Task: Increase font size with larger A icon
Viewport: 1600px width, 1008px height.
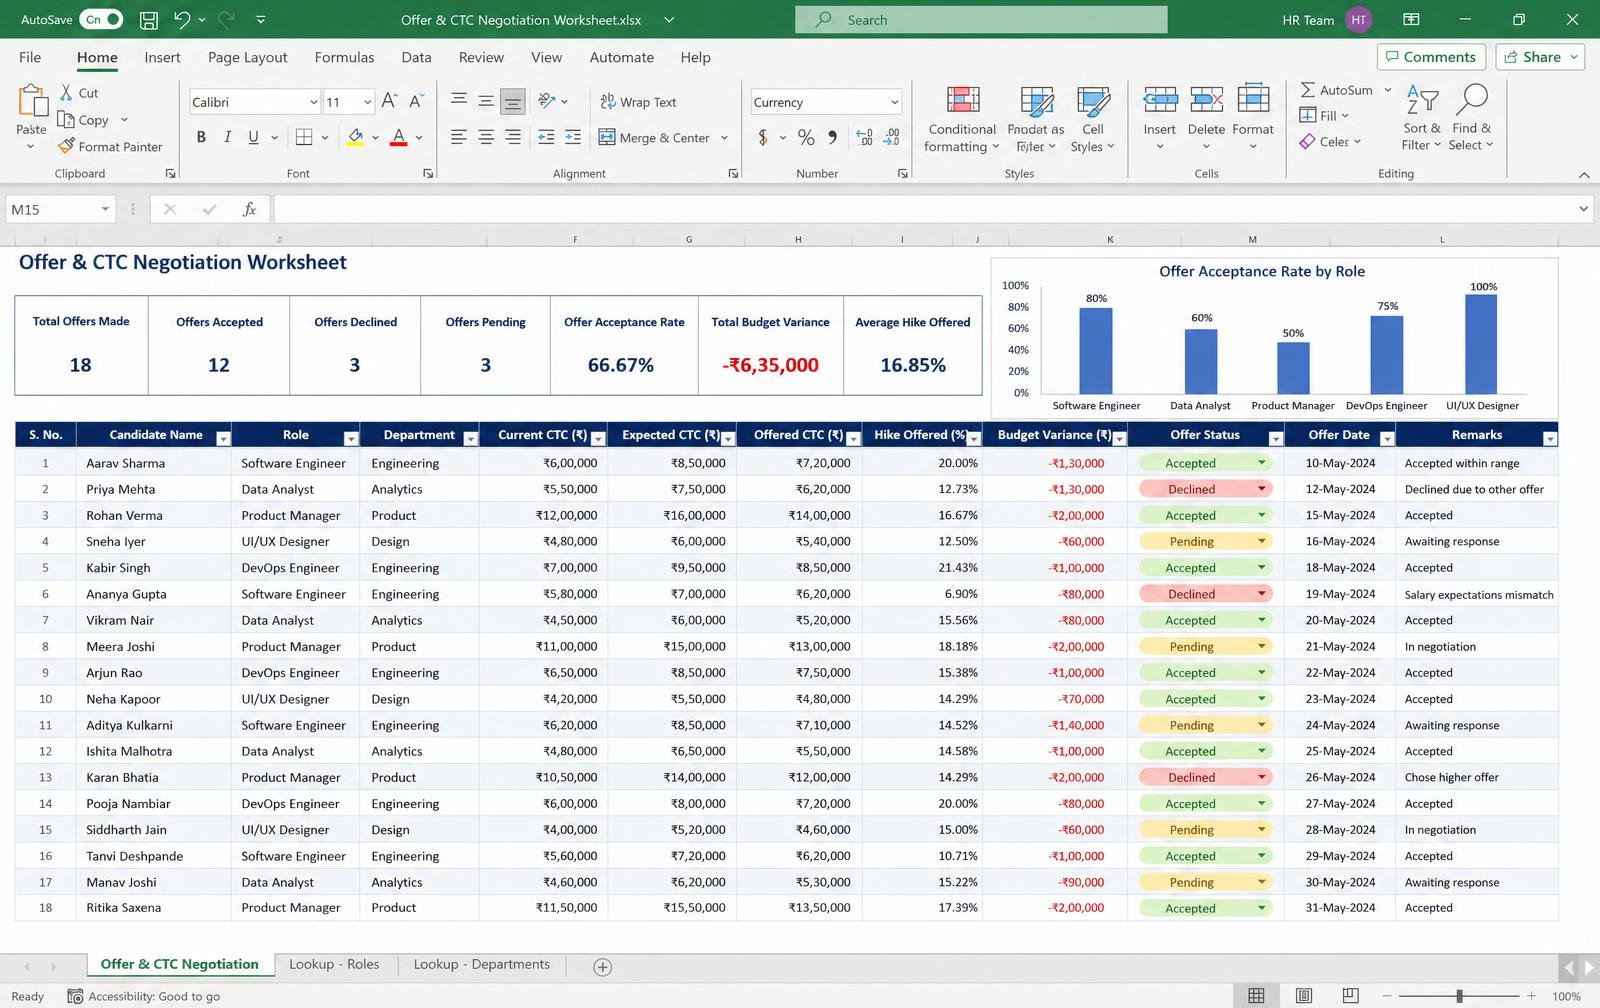Action: [x=390, y=101]
